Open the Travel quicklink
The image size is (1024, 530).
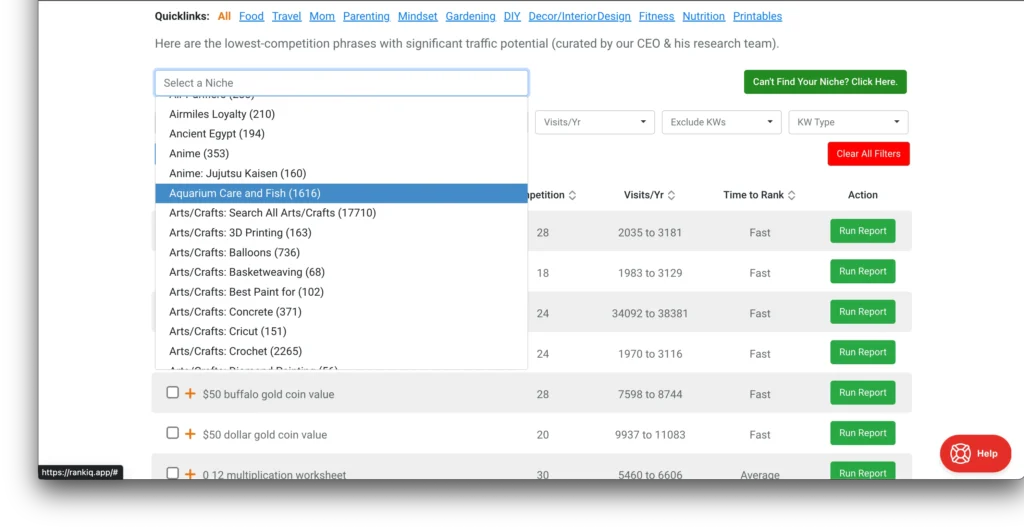click(x=287, y=16)
